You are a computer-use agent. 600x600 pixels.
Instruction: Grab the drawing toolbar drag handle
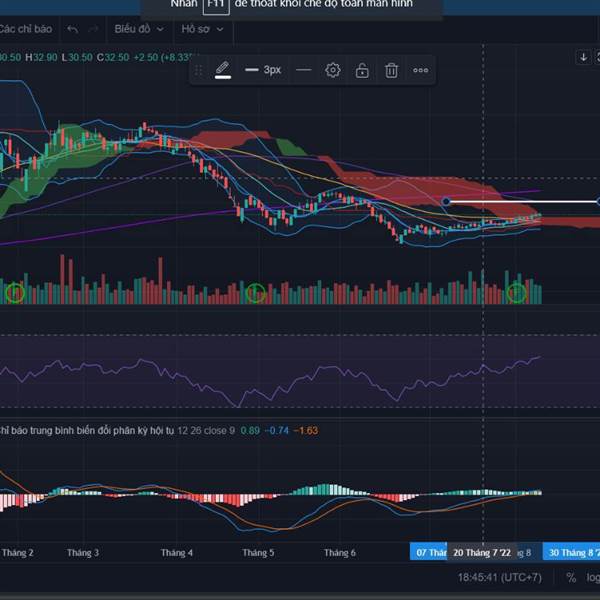coord(198,70)
